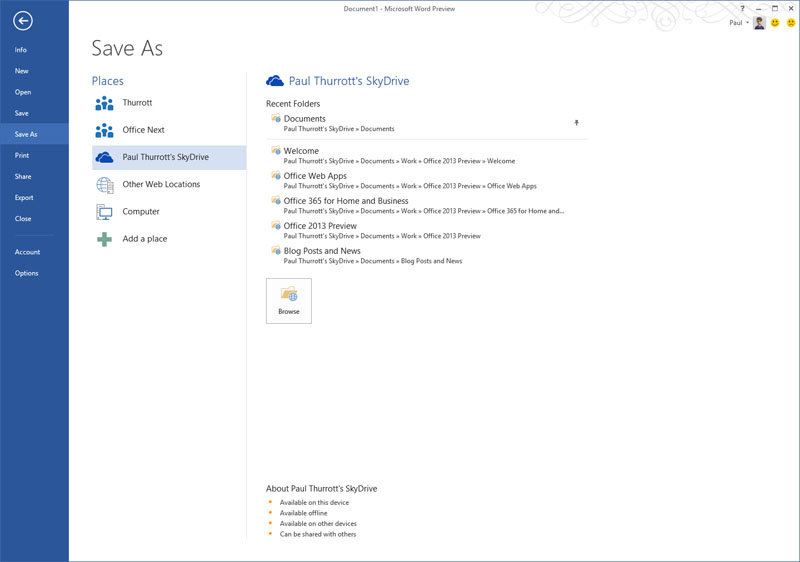This screenshot has height=562, width=800.
Task: Open the Export tab
Action: (x=24, y=198)
